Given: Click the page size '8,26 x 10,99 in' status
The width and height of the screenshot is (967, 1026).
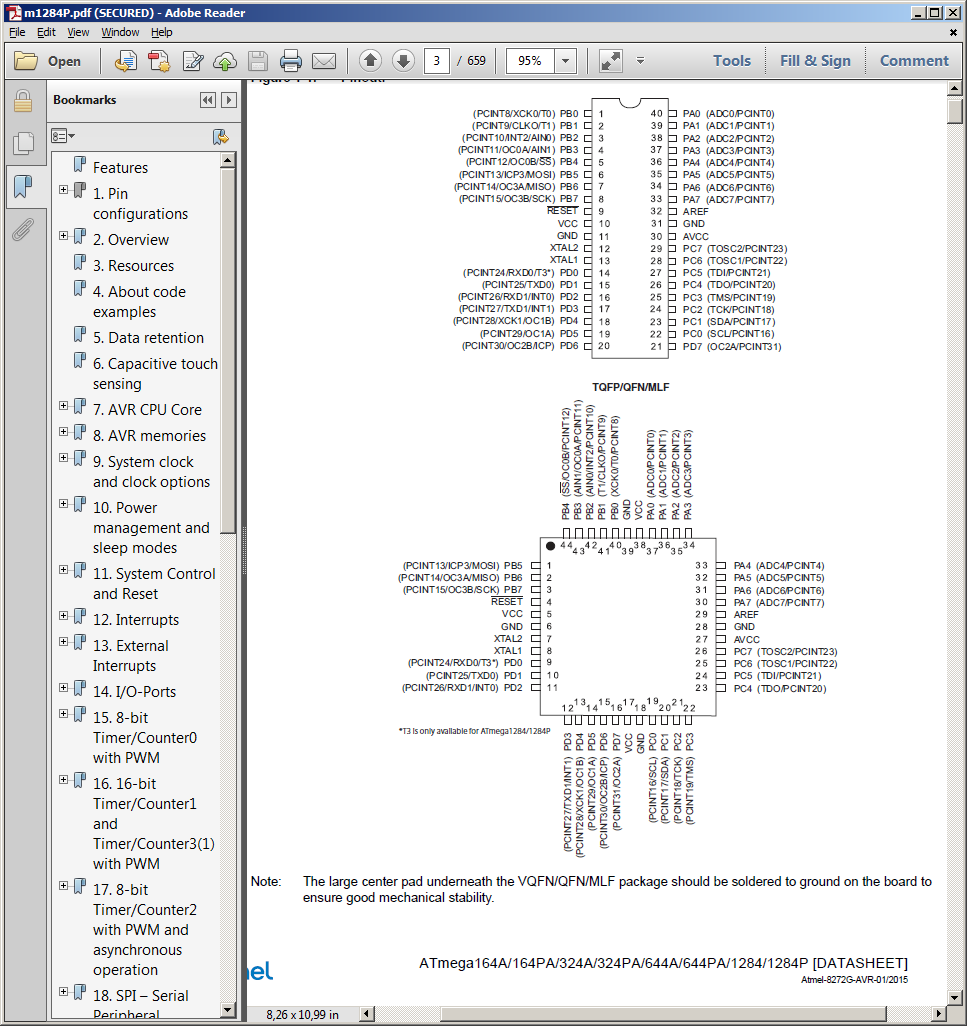Looking at the screenshot, I should (x=302, y=1014).
